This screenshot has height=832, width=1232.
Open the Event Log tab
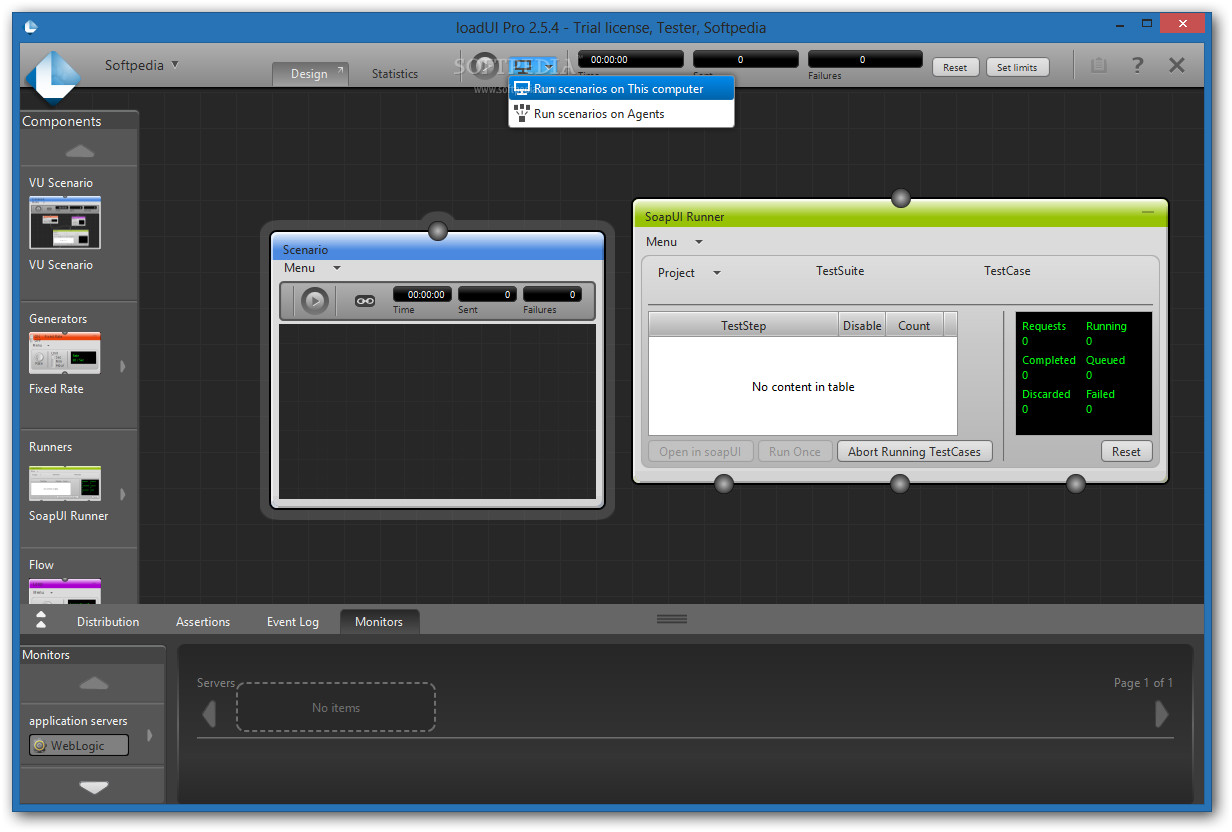pos(293,622)
